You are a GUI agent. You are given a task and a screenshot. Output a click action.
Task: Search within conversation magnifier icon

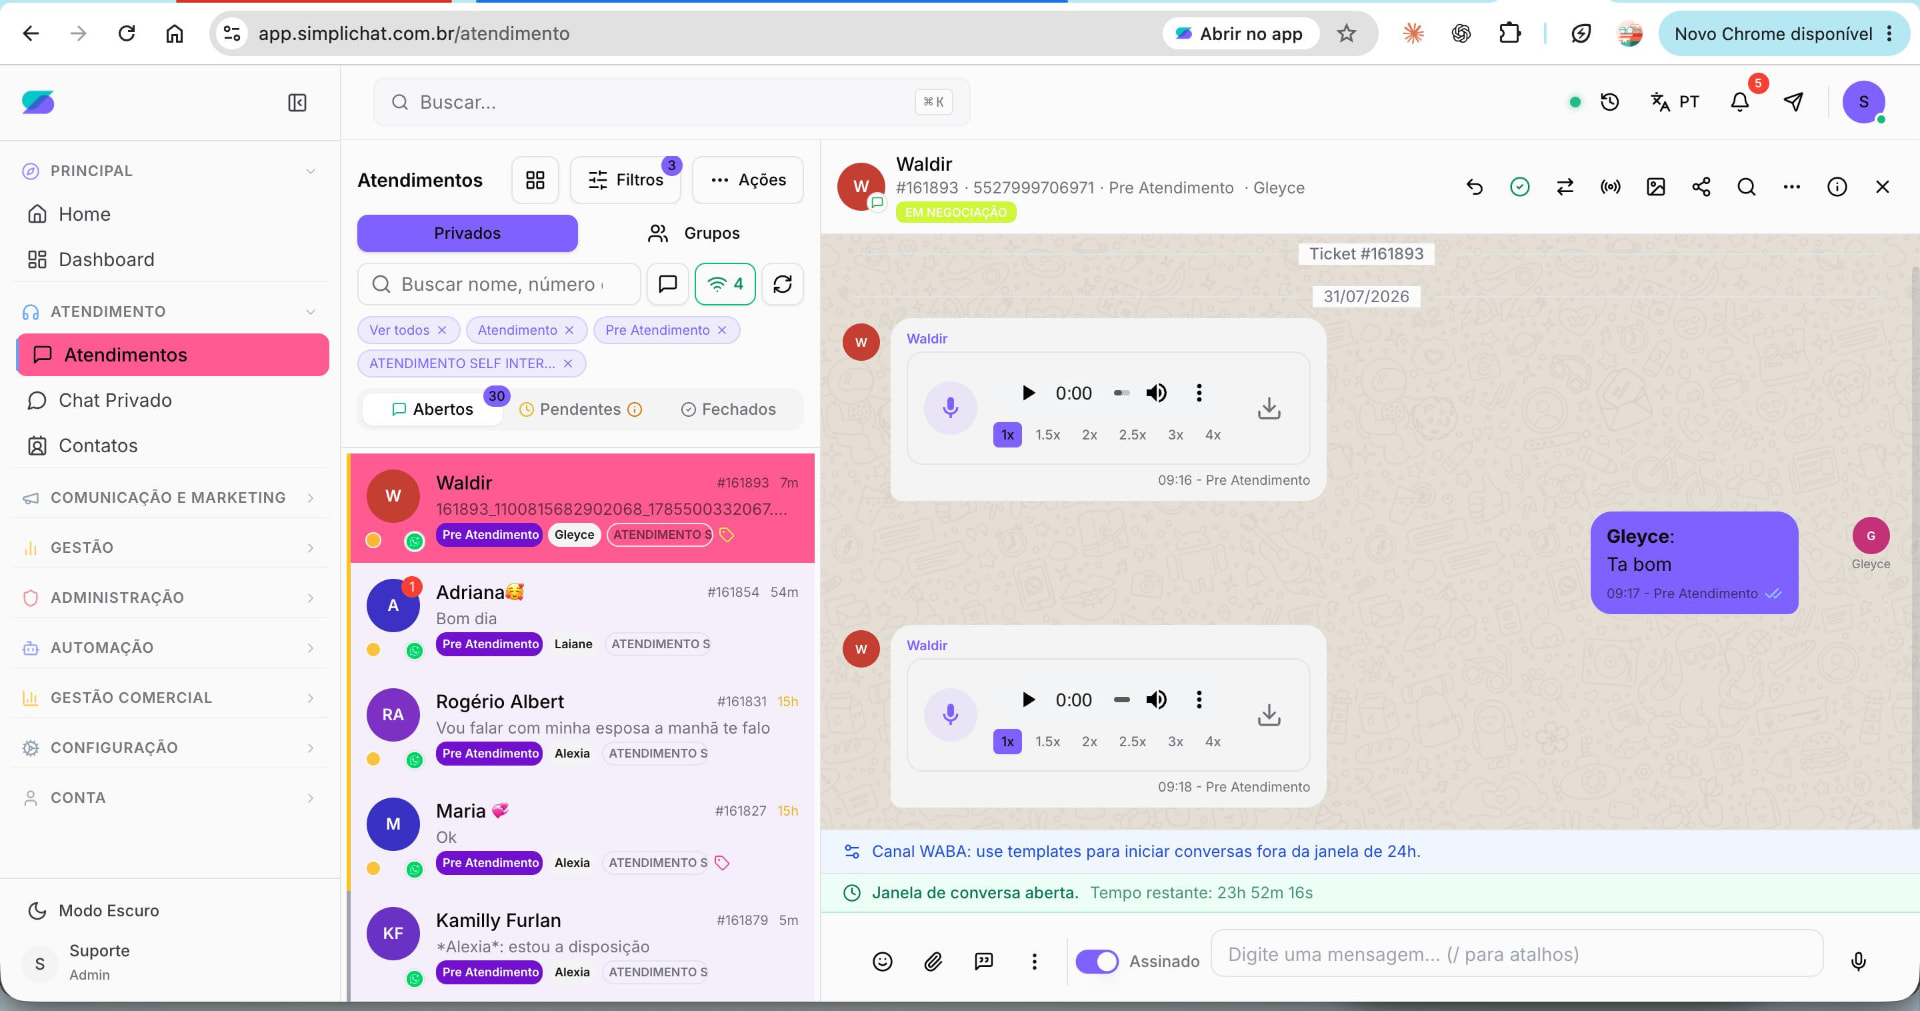(1746, 187)
